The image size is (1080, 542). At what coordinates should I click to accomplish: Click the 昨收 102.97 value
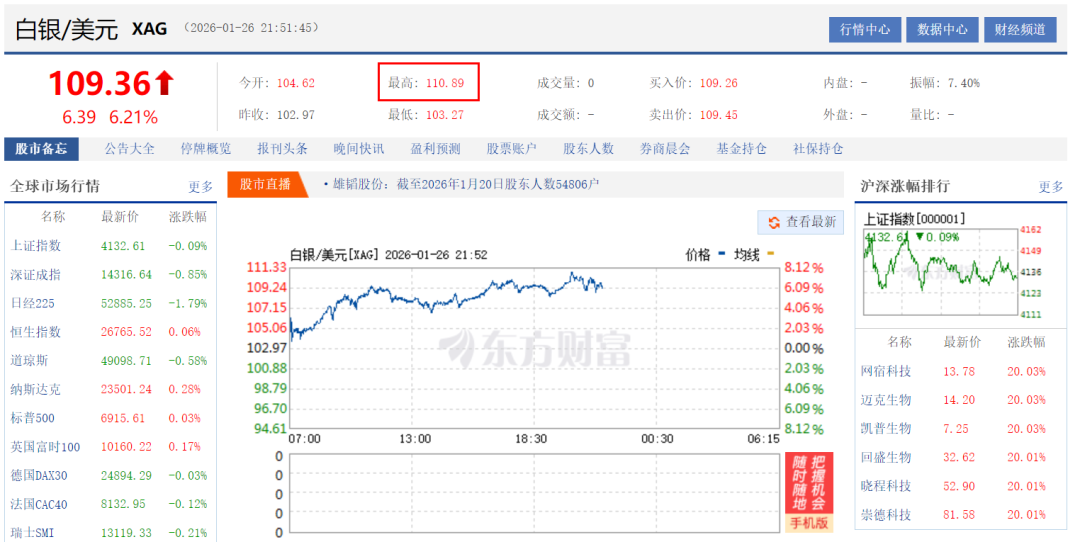click(296, 115)
